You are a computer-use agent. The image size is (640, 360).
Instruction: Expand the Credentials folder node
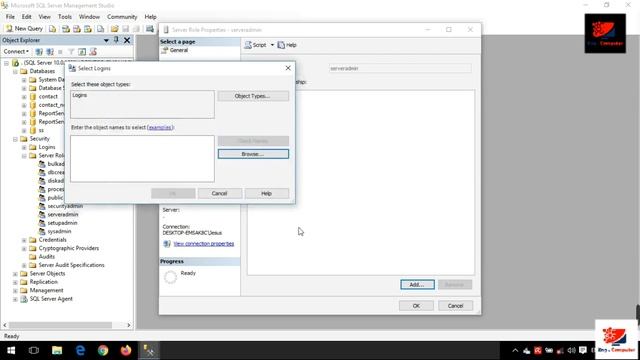(x=24, y=240)
